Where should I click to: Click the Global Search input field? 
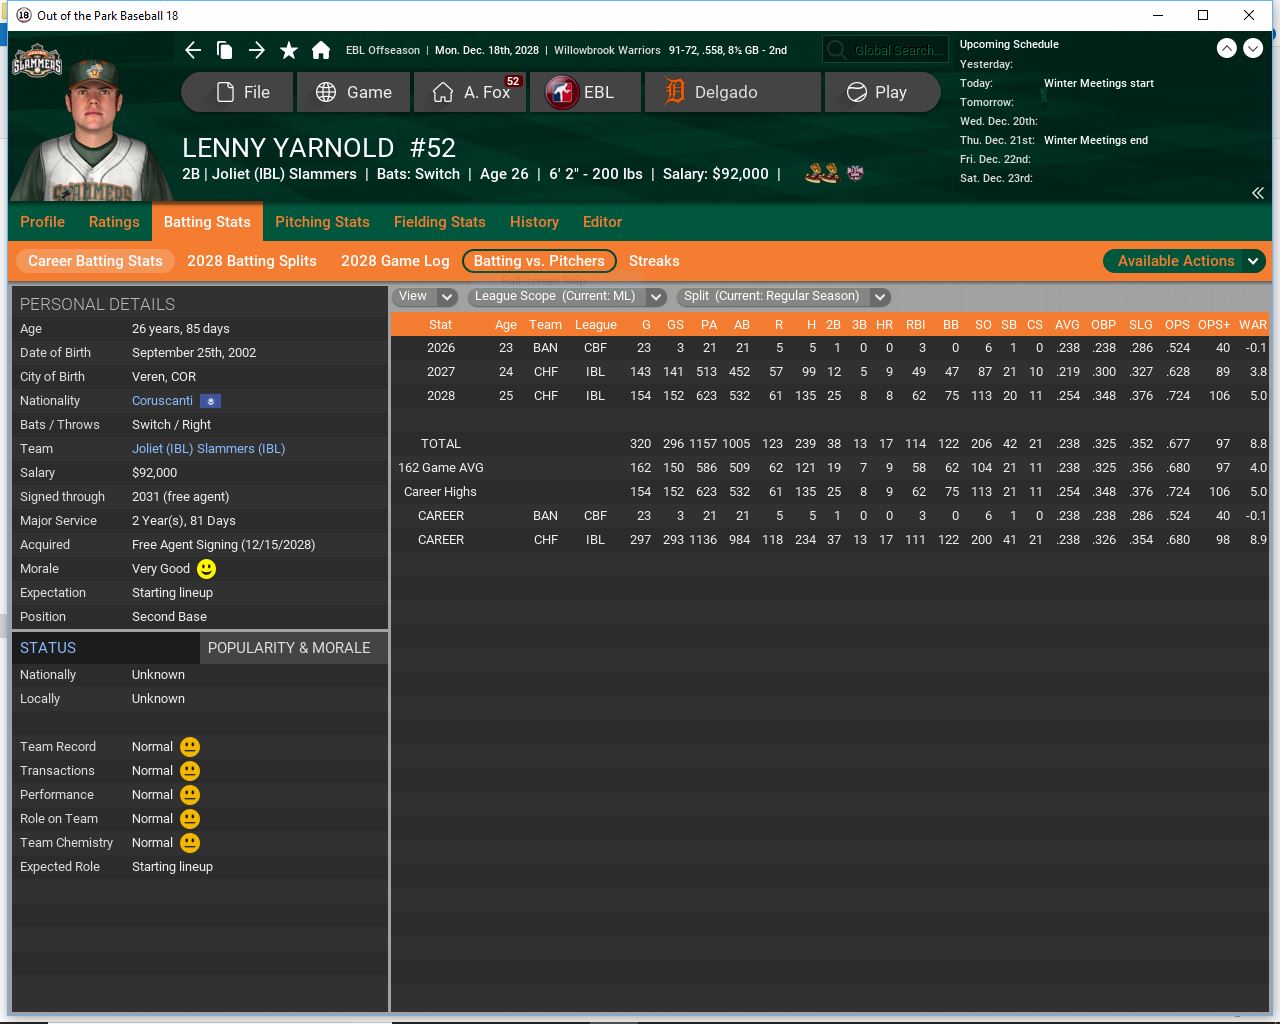pos(885,50)
